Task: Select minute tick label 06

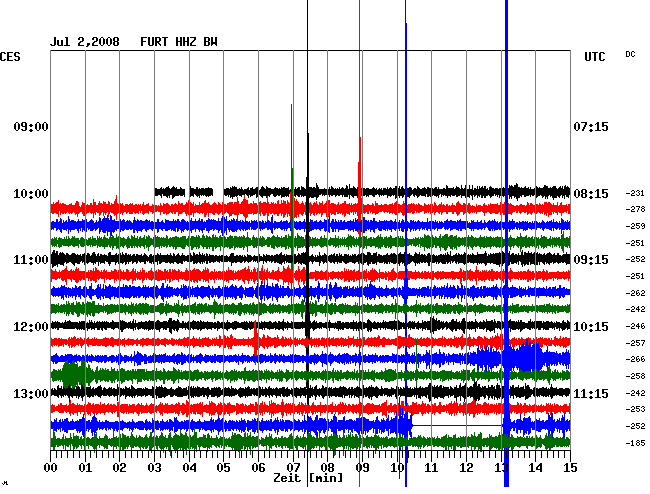Action: tap(258, 468)
